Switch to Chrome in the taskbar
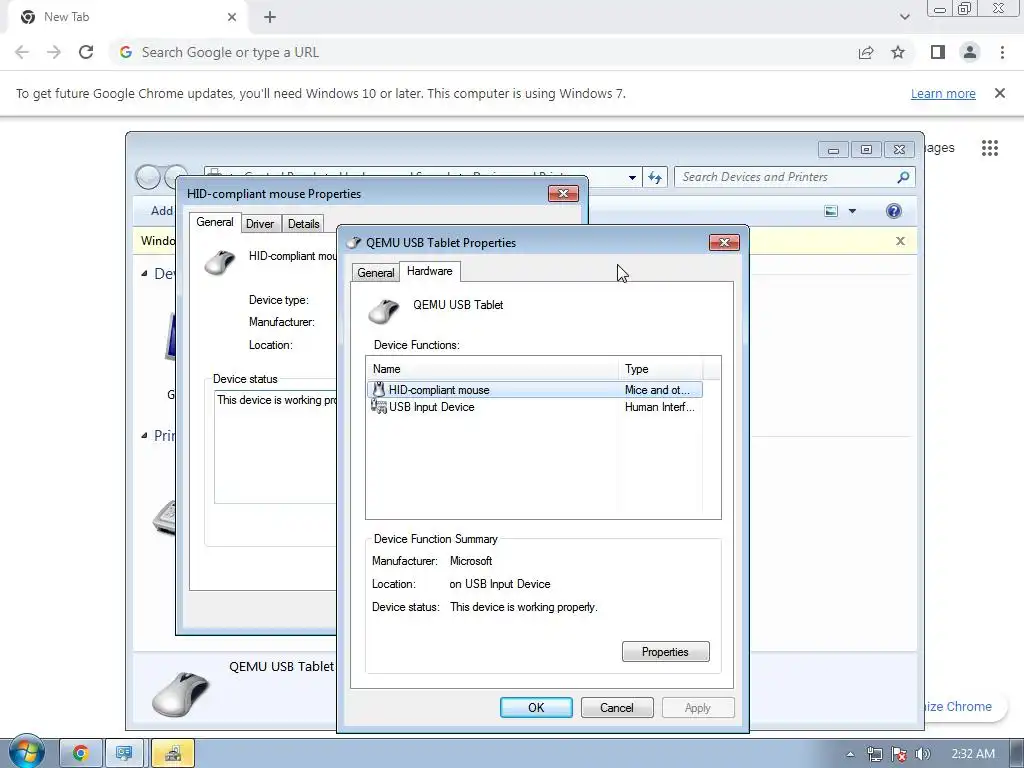 pyautogui.click(x=81, y=754)
